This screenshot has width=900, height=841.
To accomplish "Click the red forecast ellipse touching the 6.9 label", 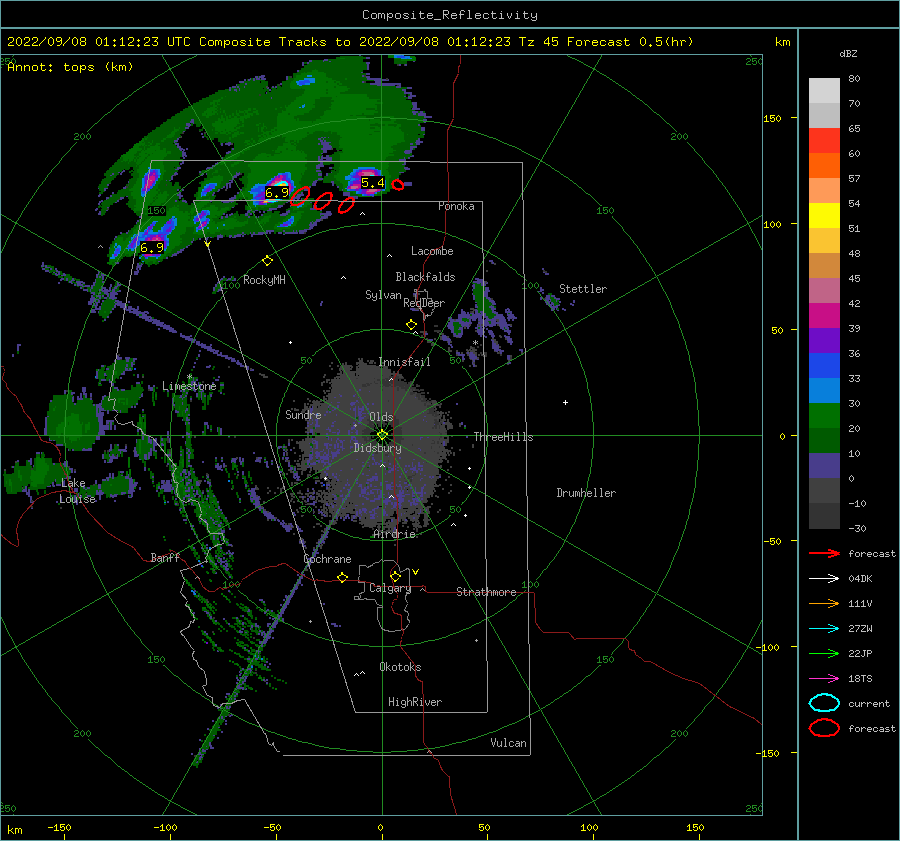I will 300,196.
